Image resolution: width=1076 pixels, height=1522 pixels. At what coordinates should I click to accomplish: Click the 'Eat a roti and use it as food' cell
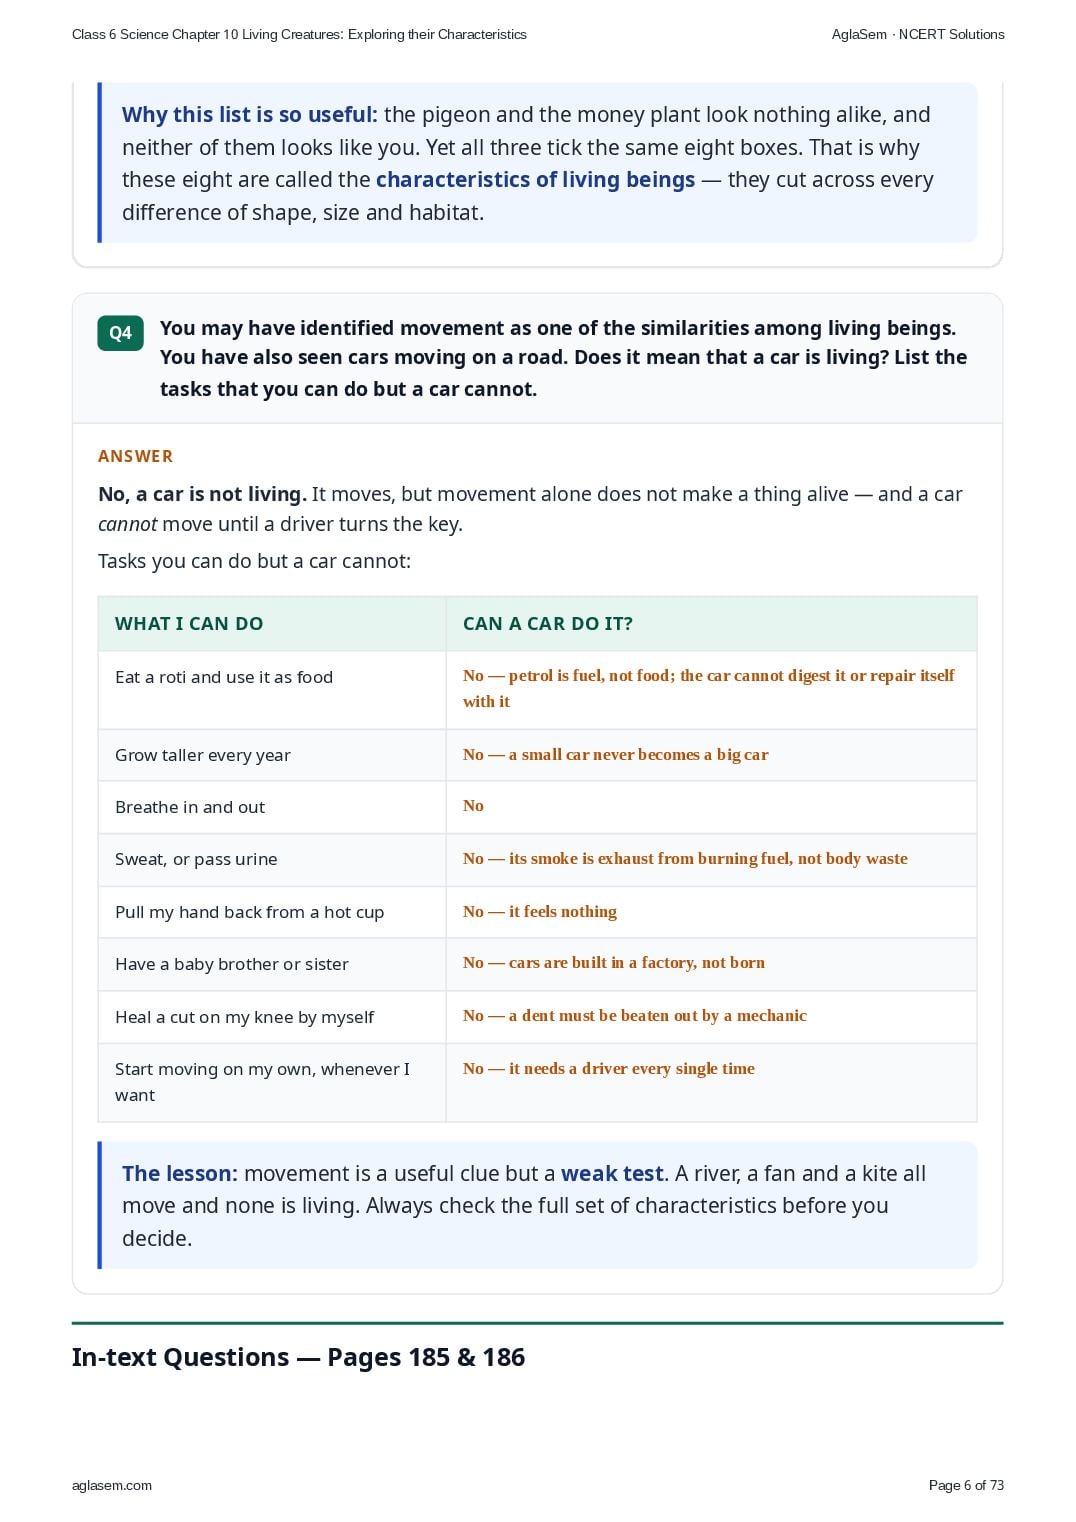click(x=272, y=690)
